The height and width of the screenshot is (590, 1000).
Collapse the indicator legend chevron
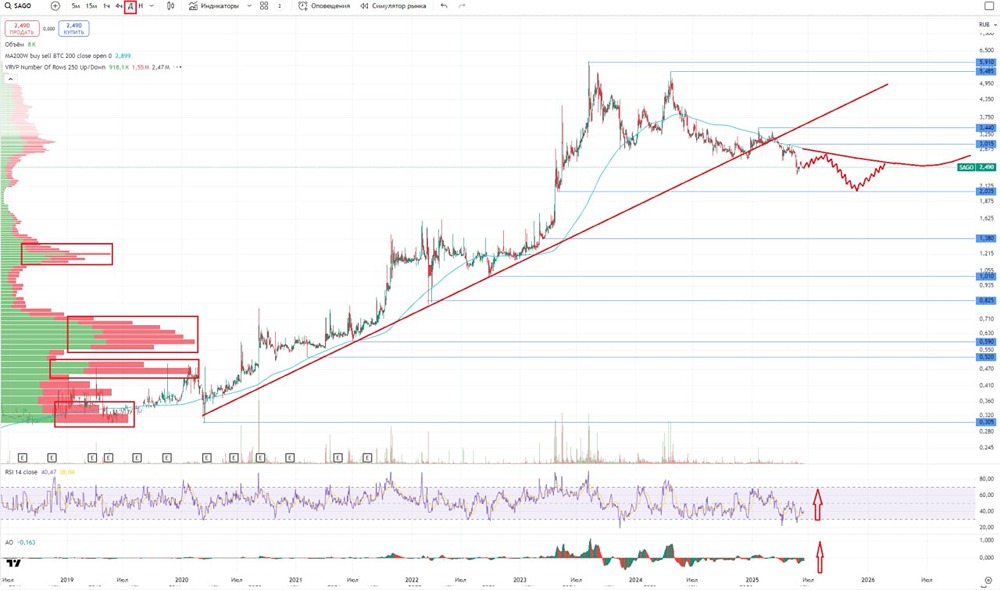point(10,78)
